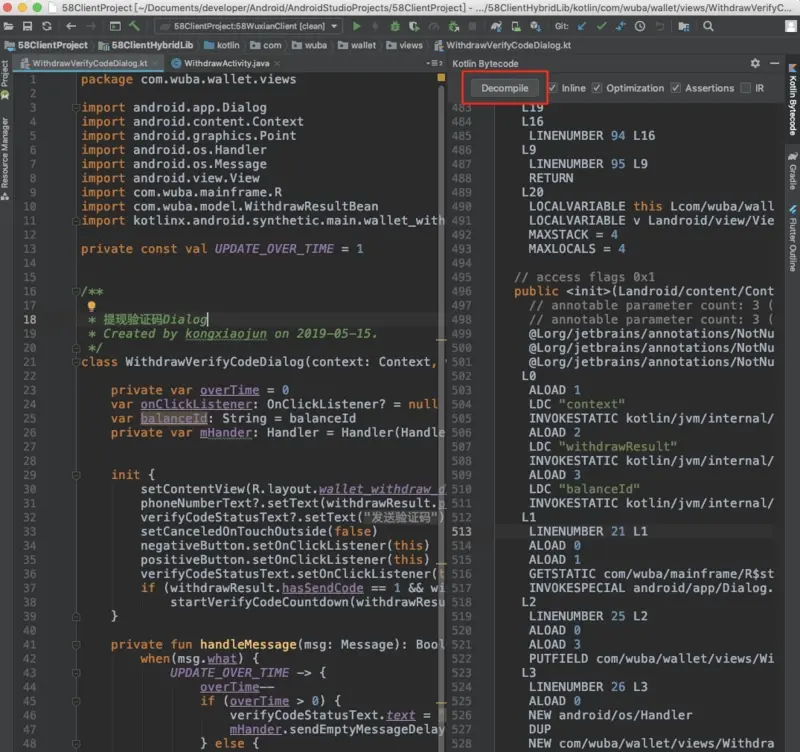Image resolution: width=800 pixels, height=752 pixels.
Task: Click the yellow warning indicator above scrollbar
Action: (x=441, y=78)
